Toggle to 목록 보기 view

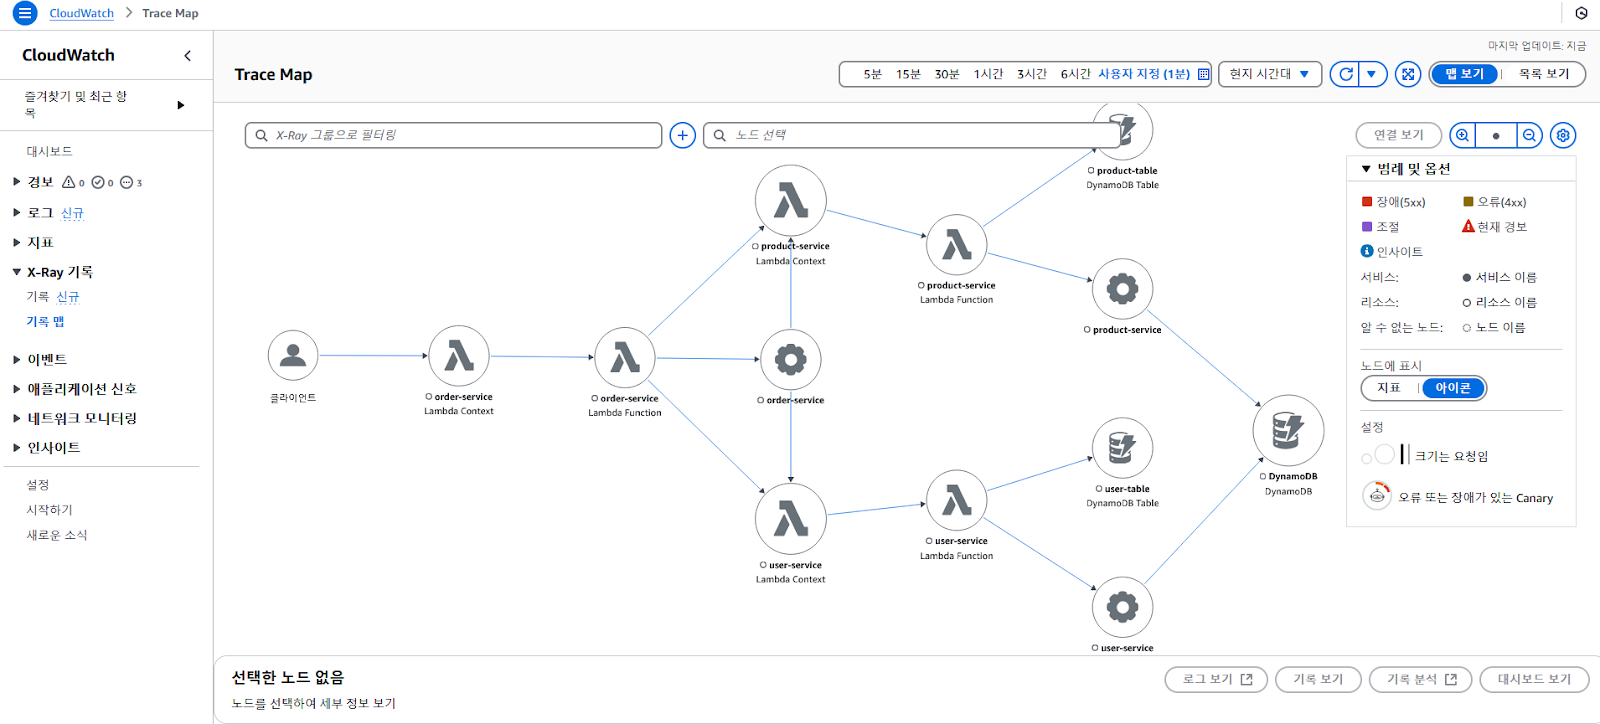coord(1544,74)
